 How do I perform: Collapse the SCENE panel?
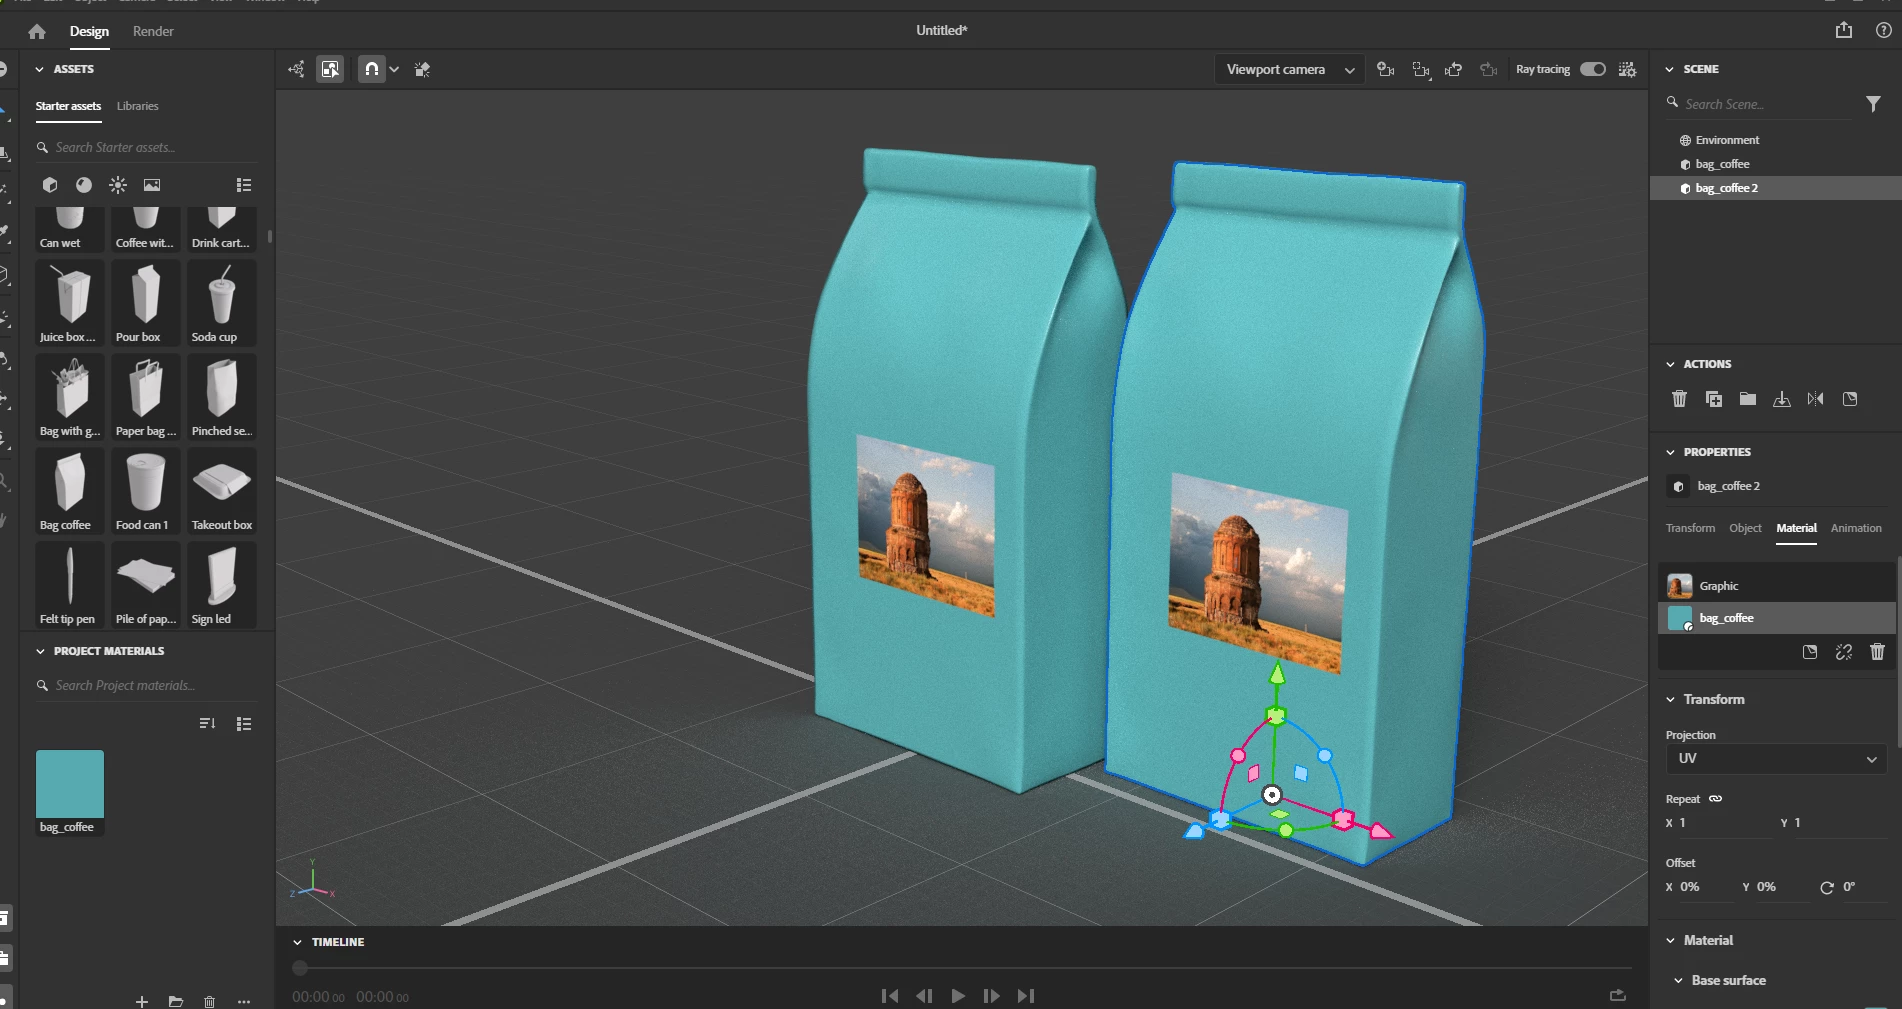click(x=1670, y=69)
